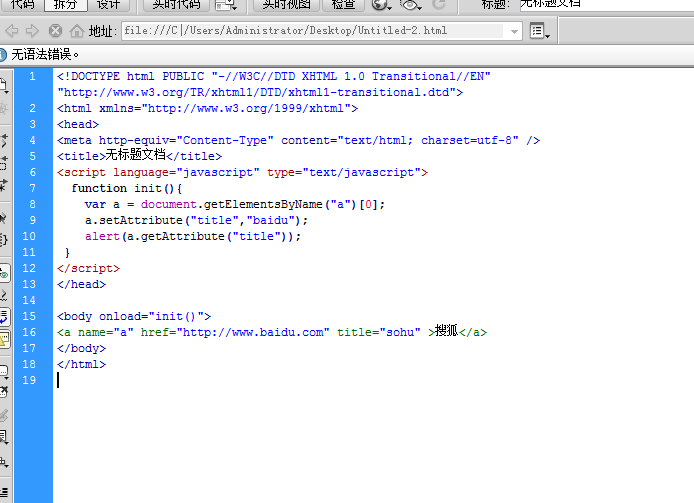Toggle the Syntax Error Alerts button

coord(4,339)
